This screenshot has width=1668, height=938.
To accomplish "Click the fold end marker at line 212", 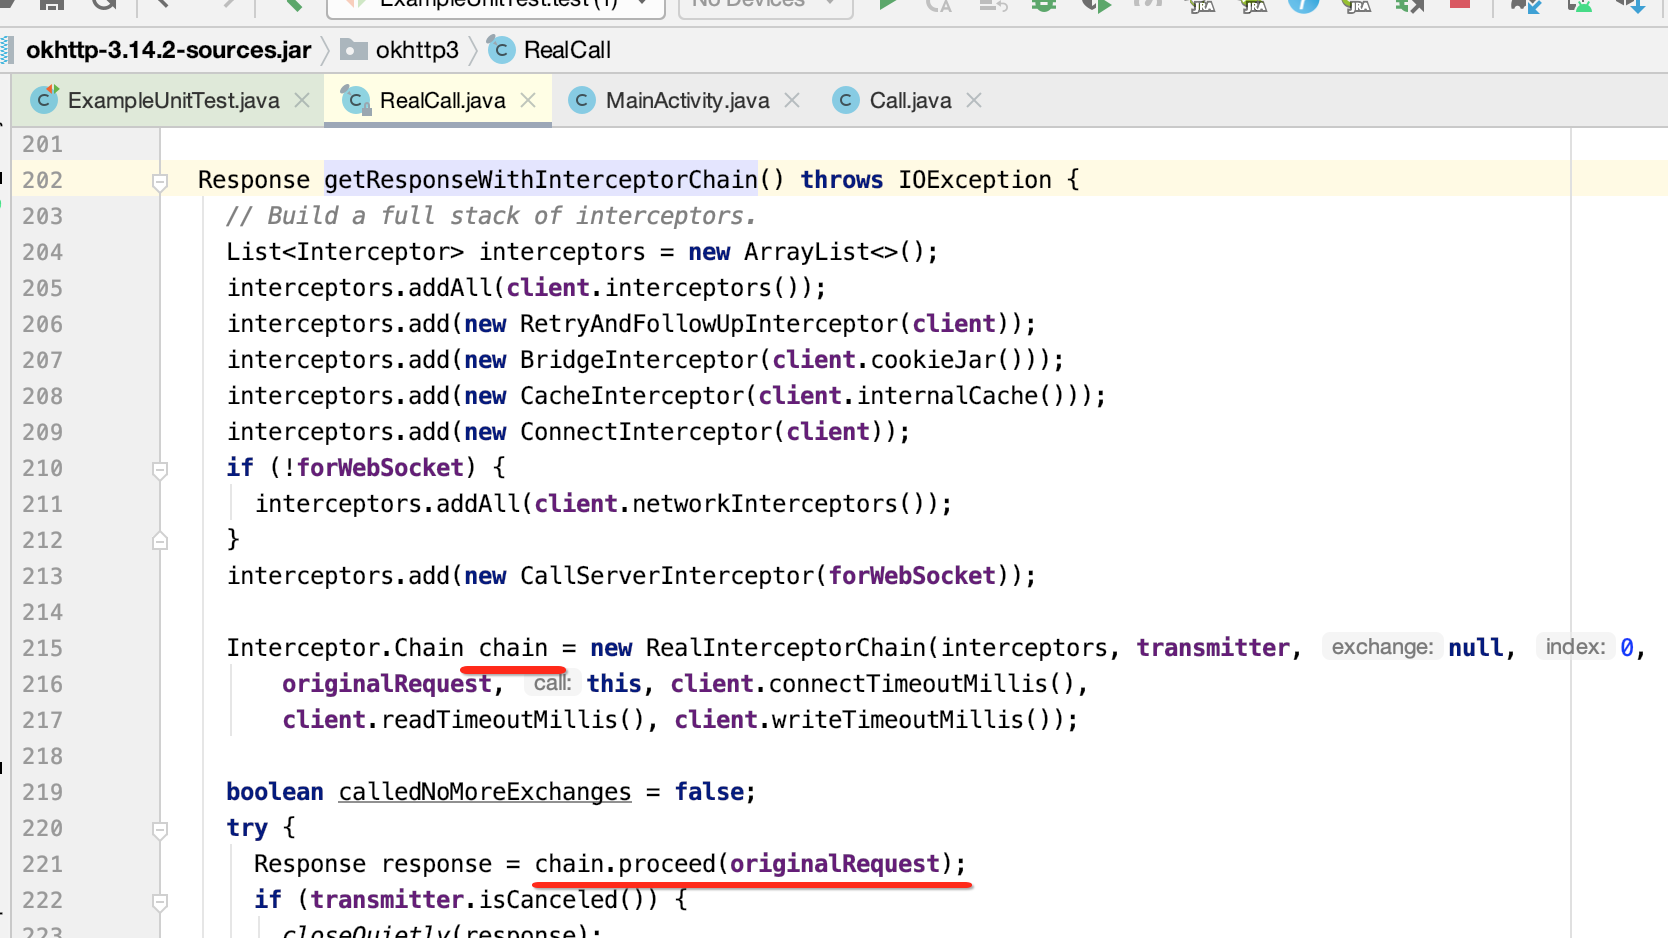I will click(159, 541).
